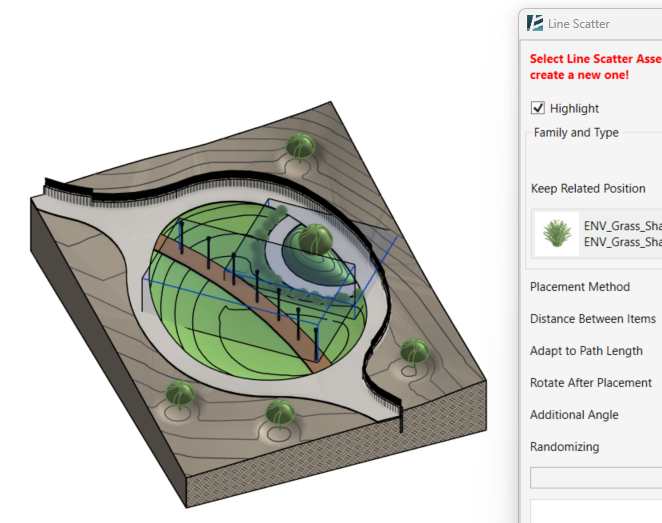Click the red Select Line Scatter message
Image resolution: width=662 pixels, height=523 pixels.
(595, 67)
